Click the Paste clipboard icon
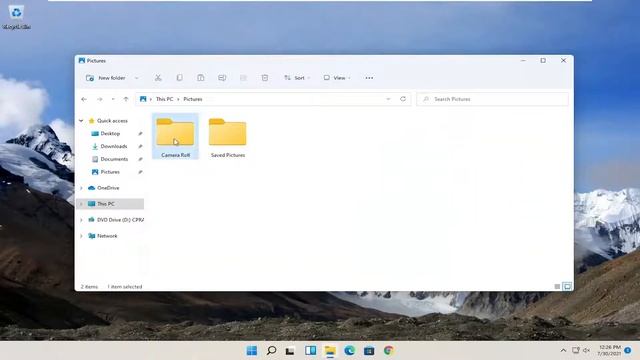The image size is (640, 360). pyautogui.click(x=200, y=78)
